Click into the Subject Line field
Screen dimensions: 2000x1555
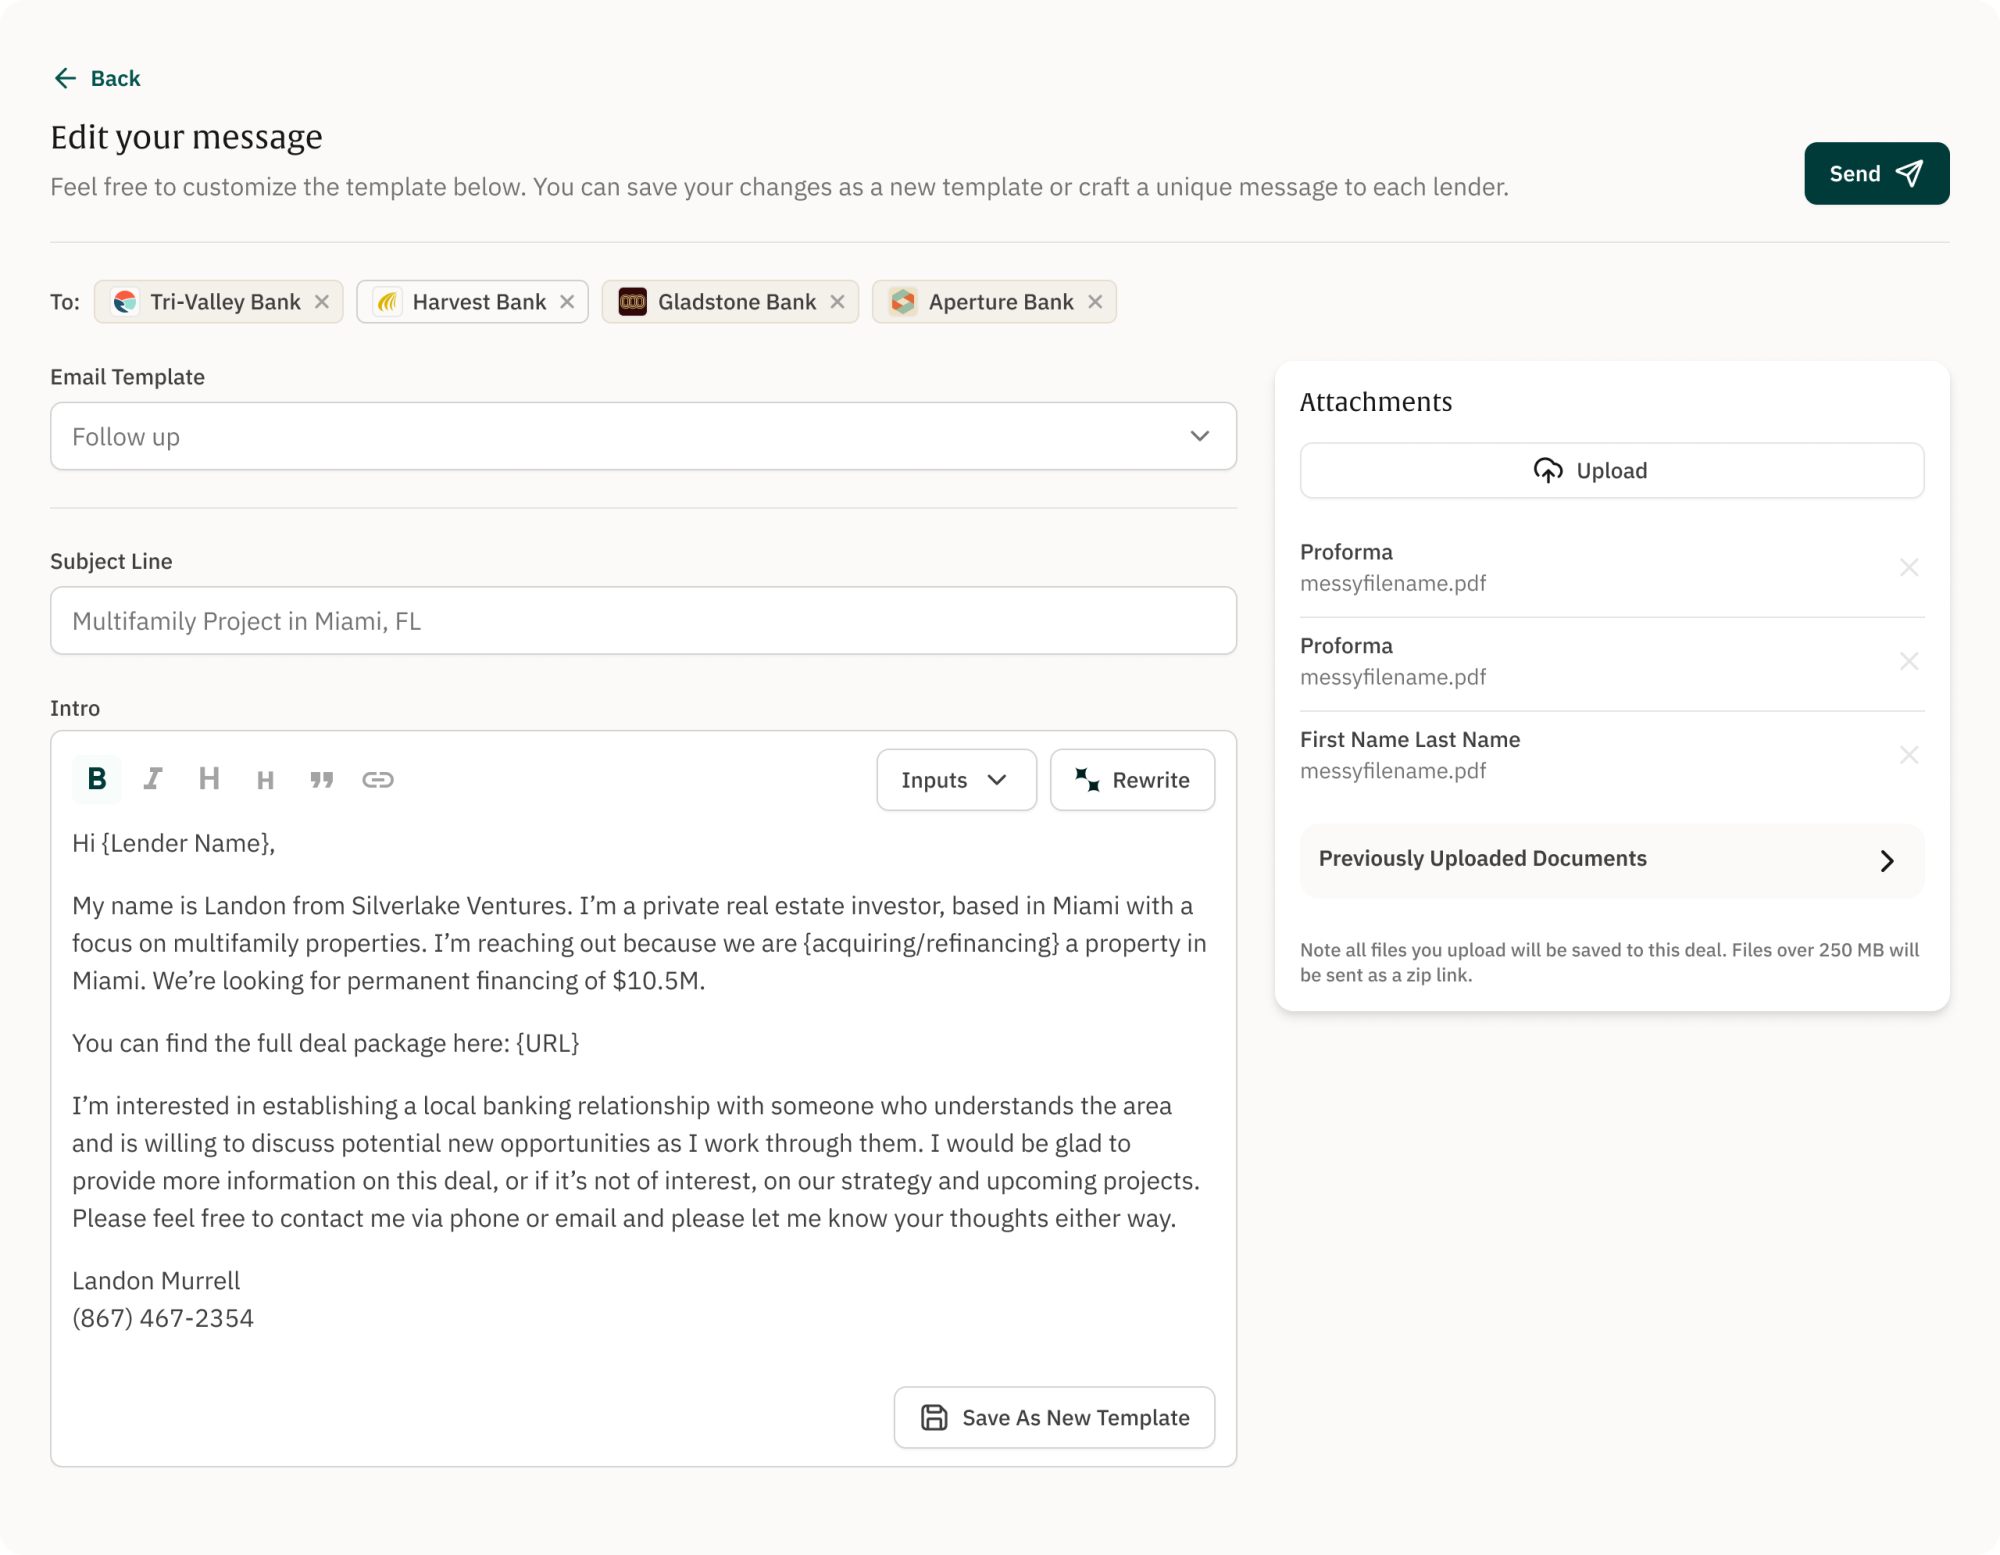[x=643, y=621]
